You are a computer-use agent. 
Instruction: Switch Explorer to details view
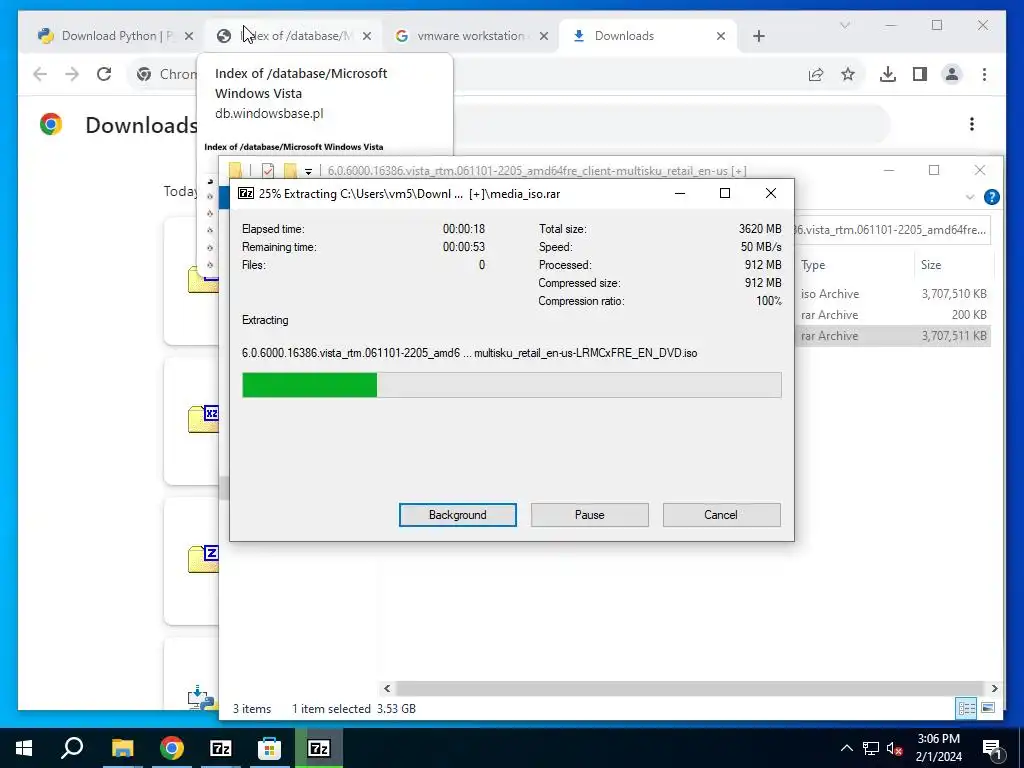pos(967,708)
